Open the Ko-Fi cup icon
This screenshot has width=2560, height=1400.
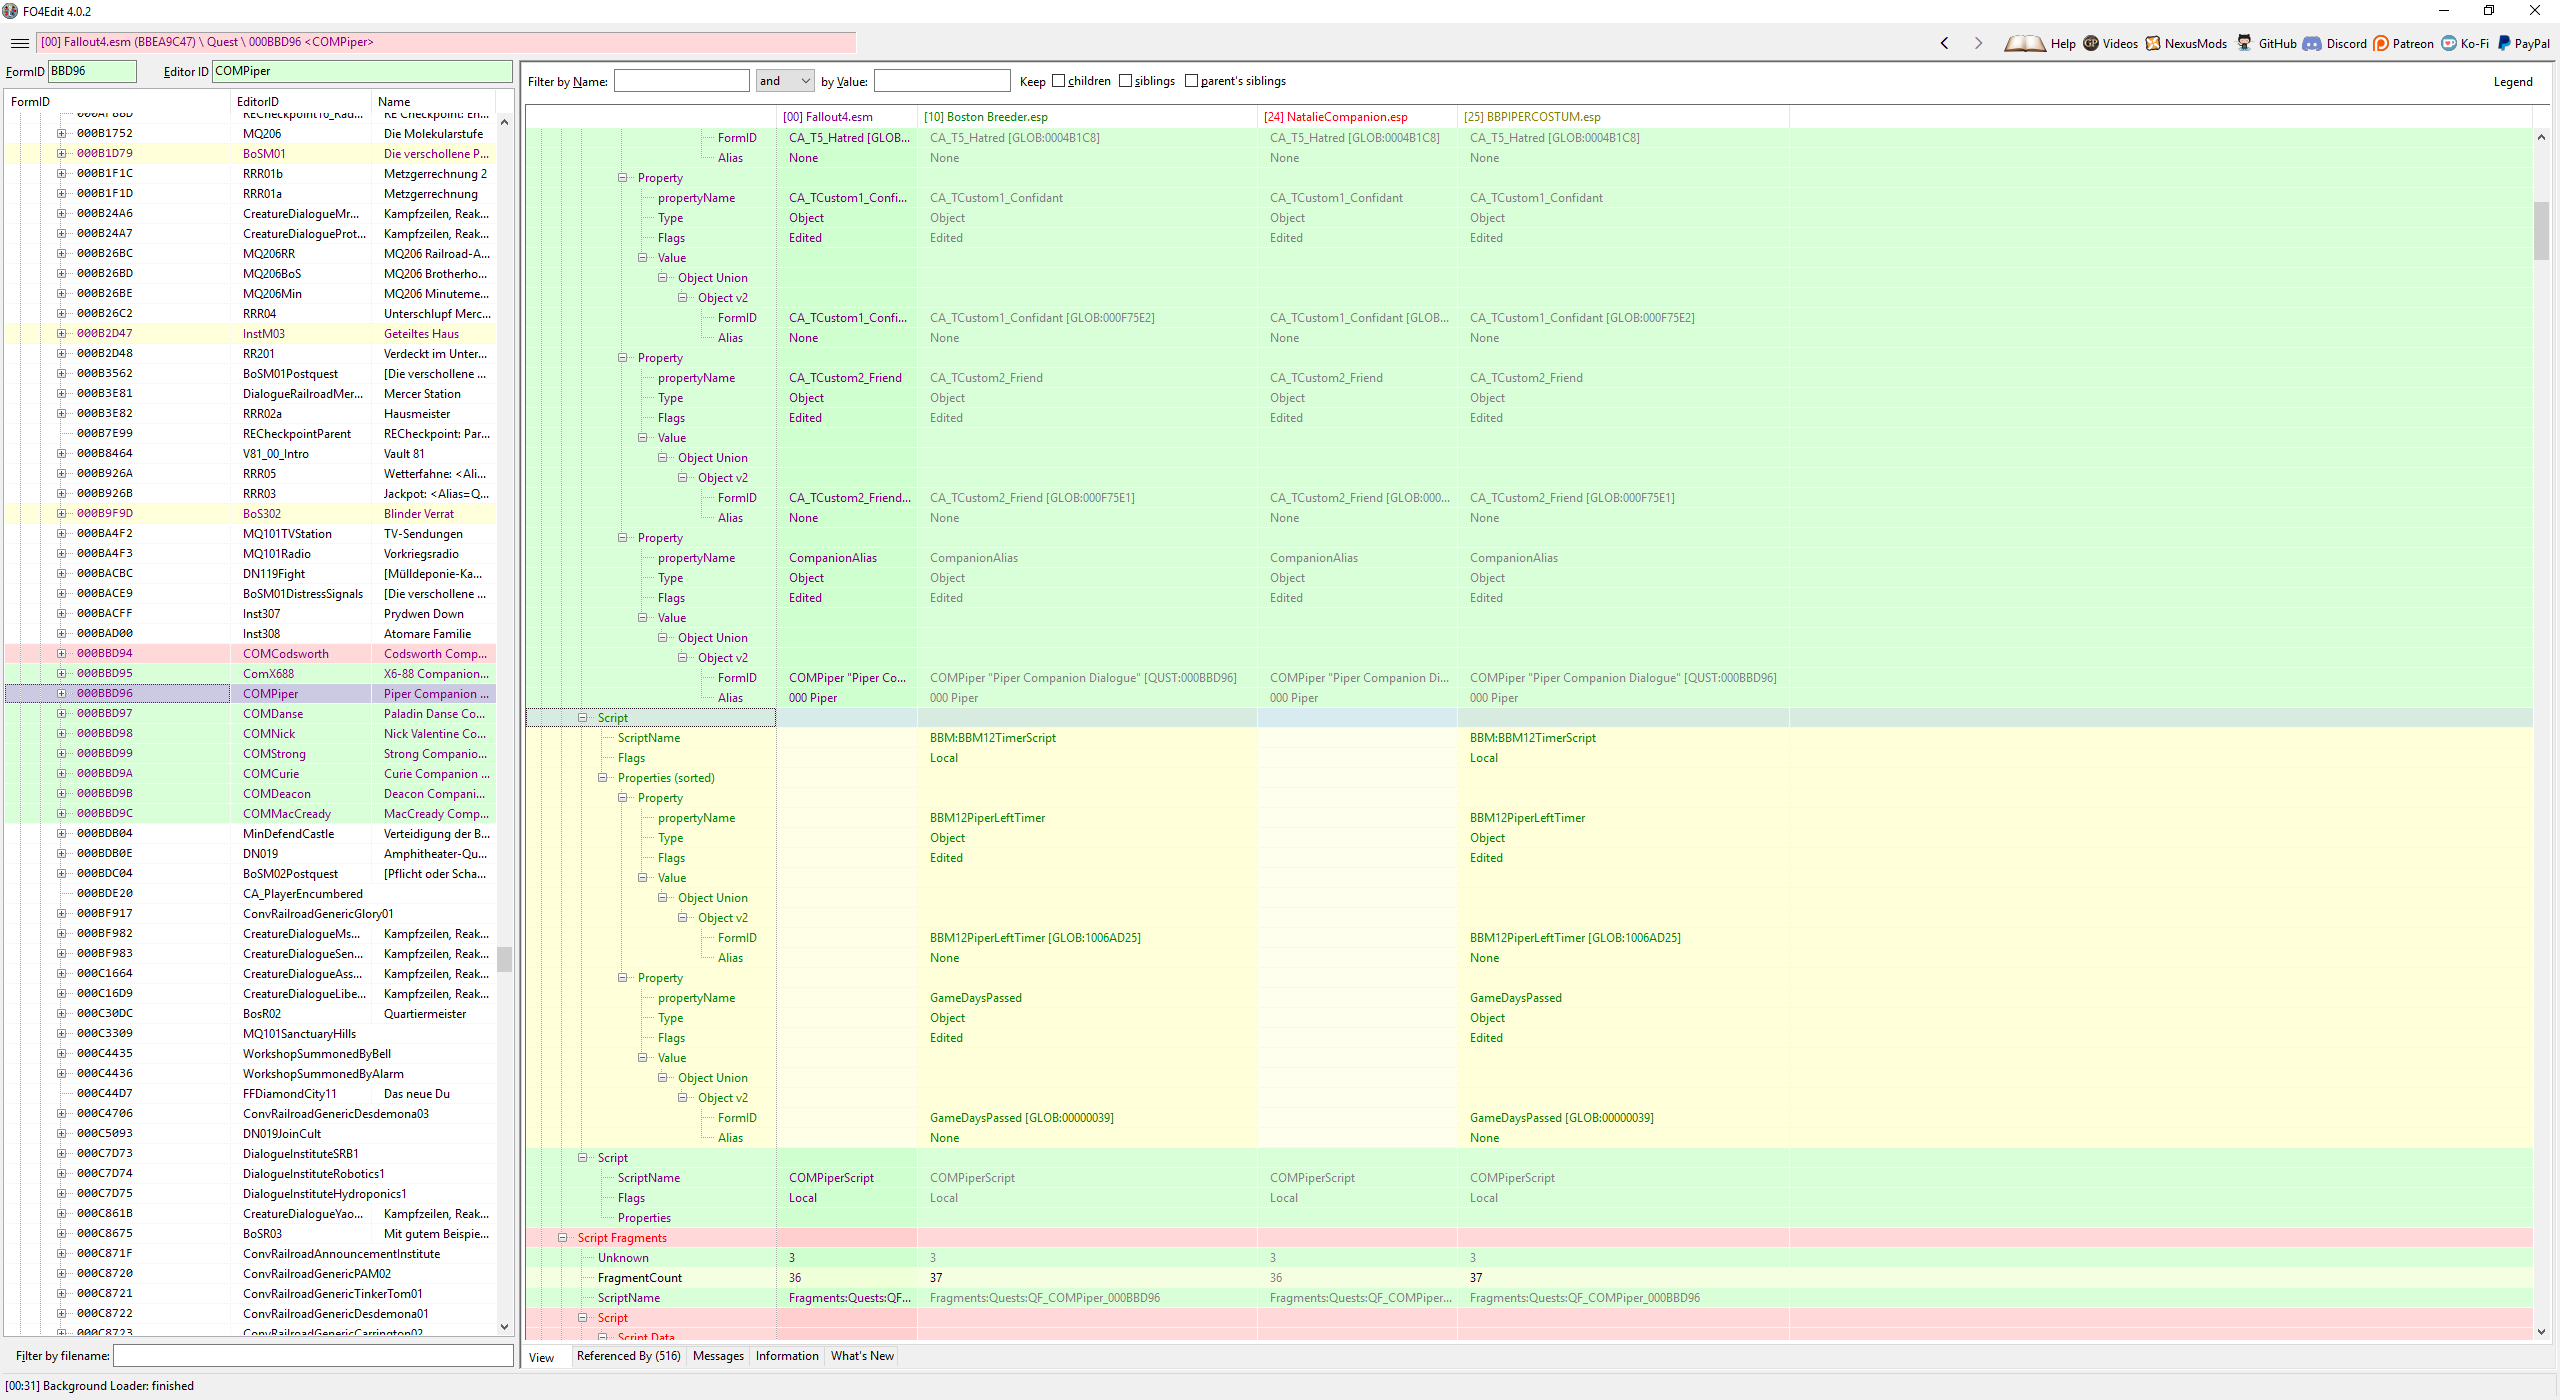pos(2449,43)
